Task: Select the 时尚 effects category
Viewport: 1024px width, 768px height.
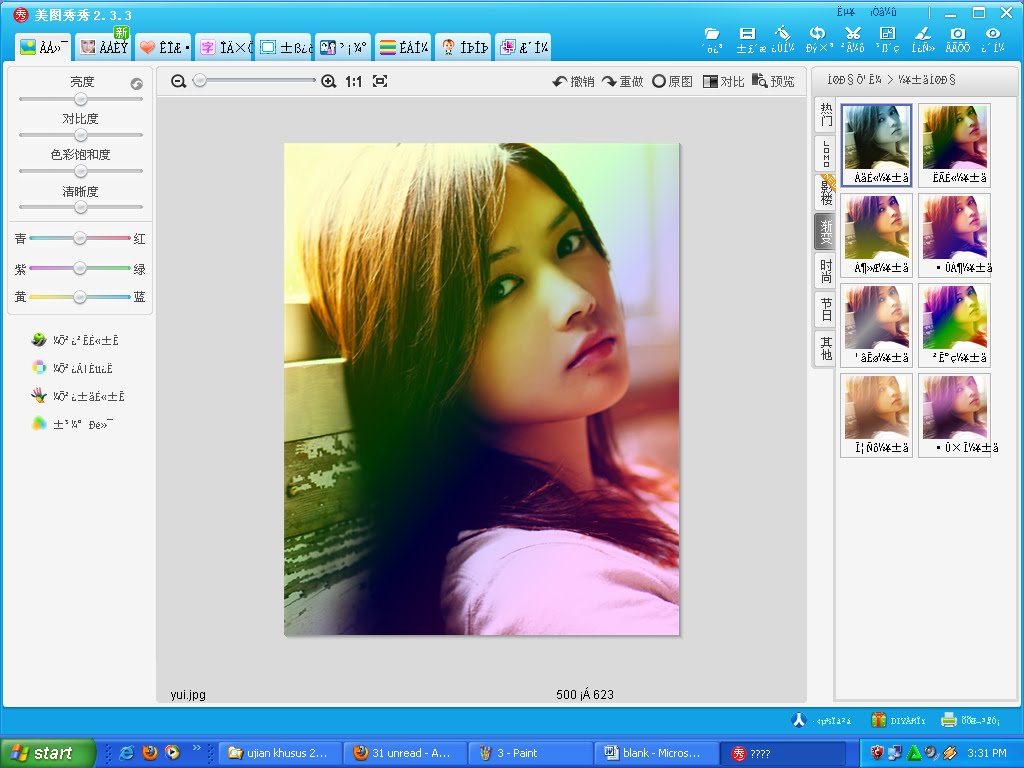Action: pos(826,270)
